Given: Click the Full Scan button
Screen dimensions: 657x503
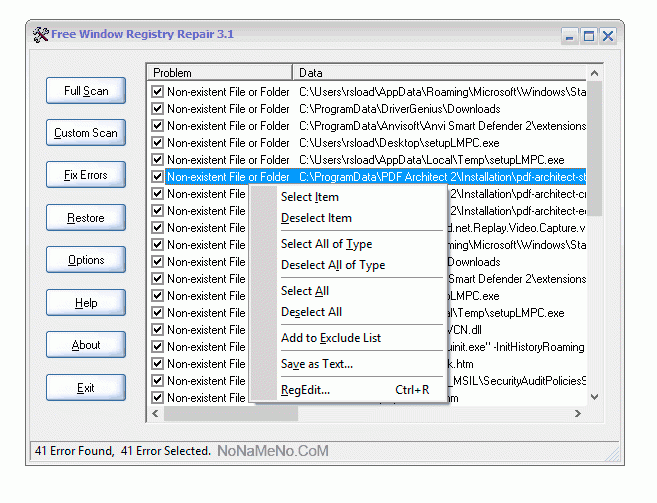Looking at the screenshot, I should (x=86, y=91).
